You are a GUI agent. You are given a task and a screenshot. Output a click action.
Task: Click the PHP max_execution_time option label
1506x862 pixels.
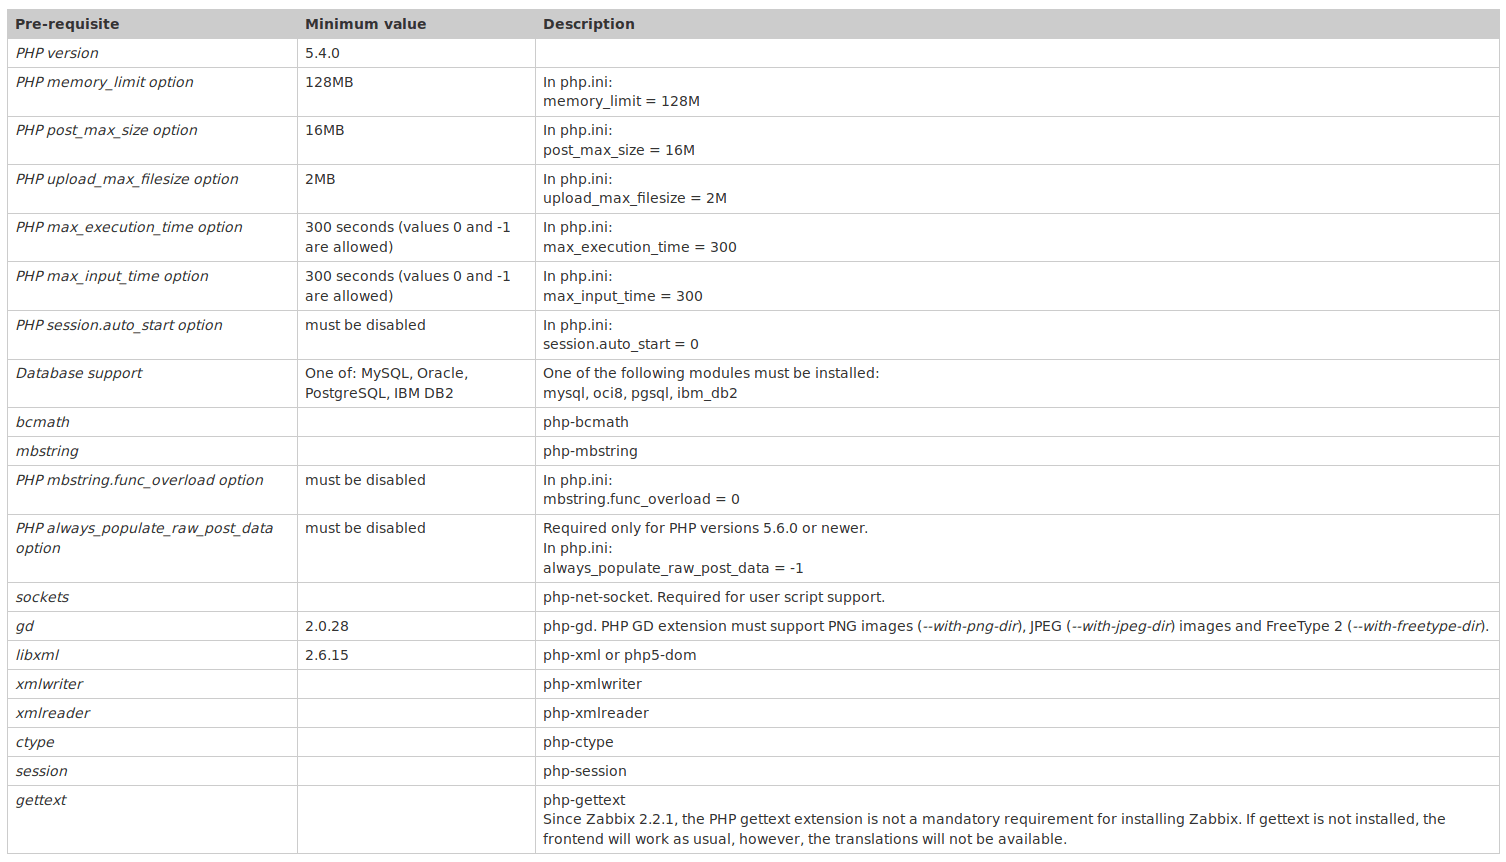(x=129, y=227)
